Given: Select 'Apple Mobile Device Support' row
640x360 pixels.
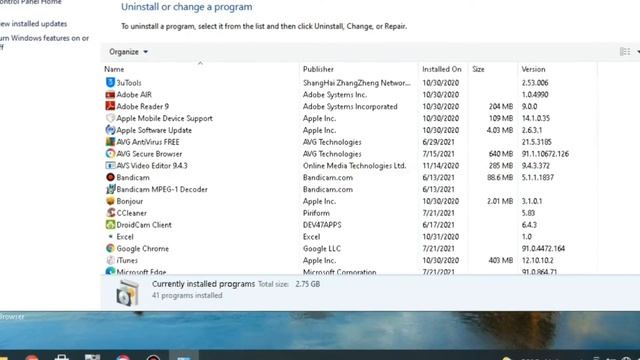Looking at the screenshot, I should 164,118.
